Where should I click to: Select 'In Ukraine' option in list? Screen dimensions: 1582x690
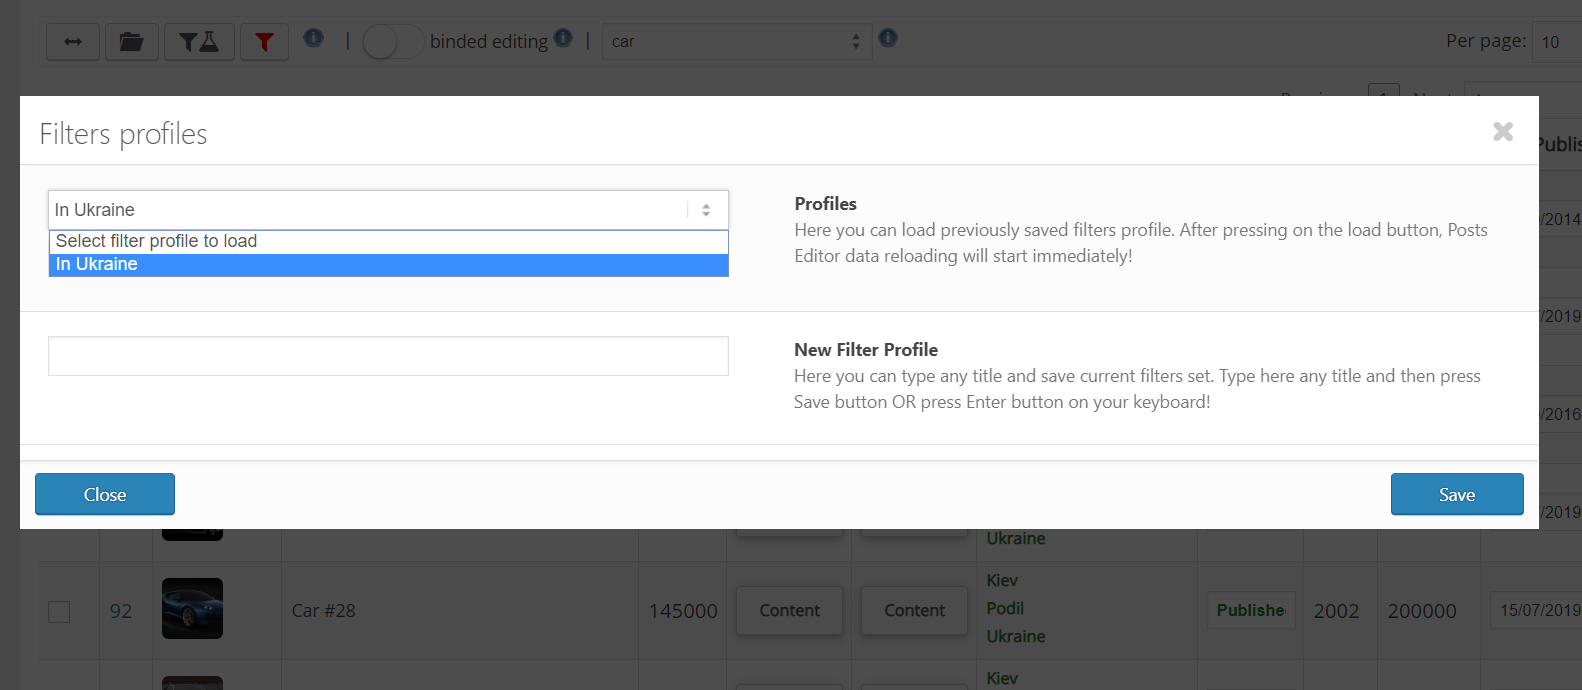pos(388,265)
